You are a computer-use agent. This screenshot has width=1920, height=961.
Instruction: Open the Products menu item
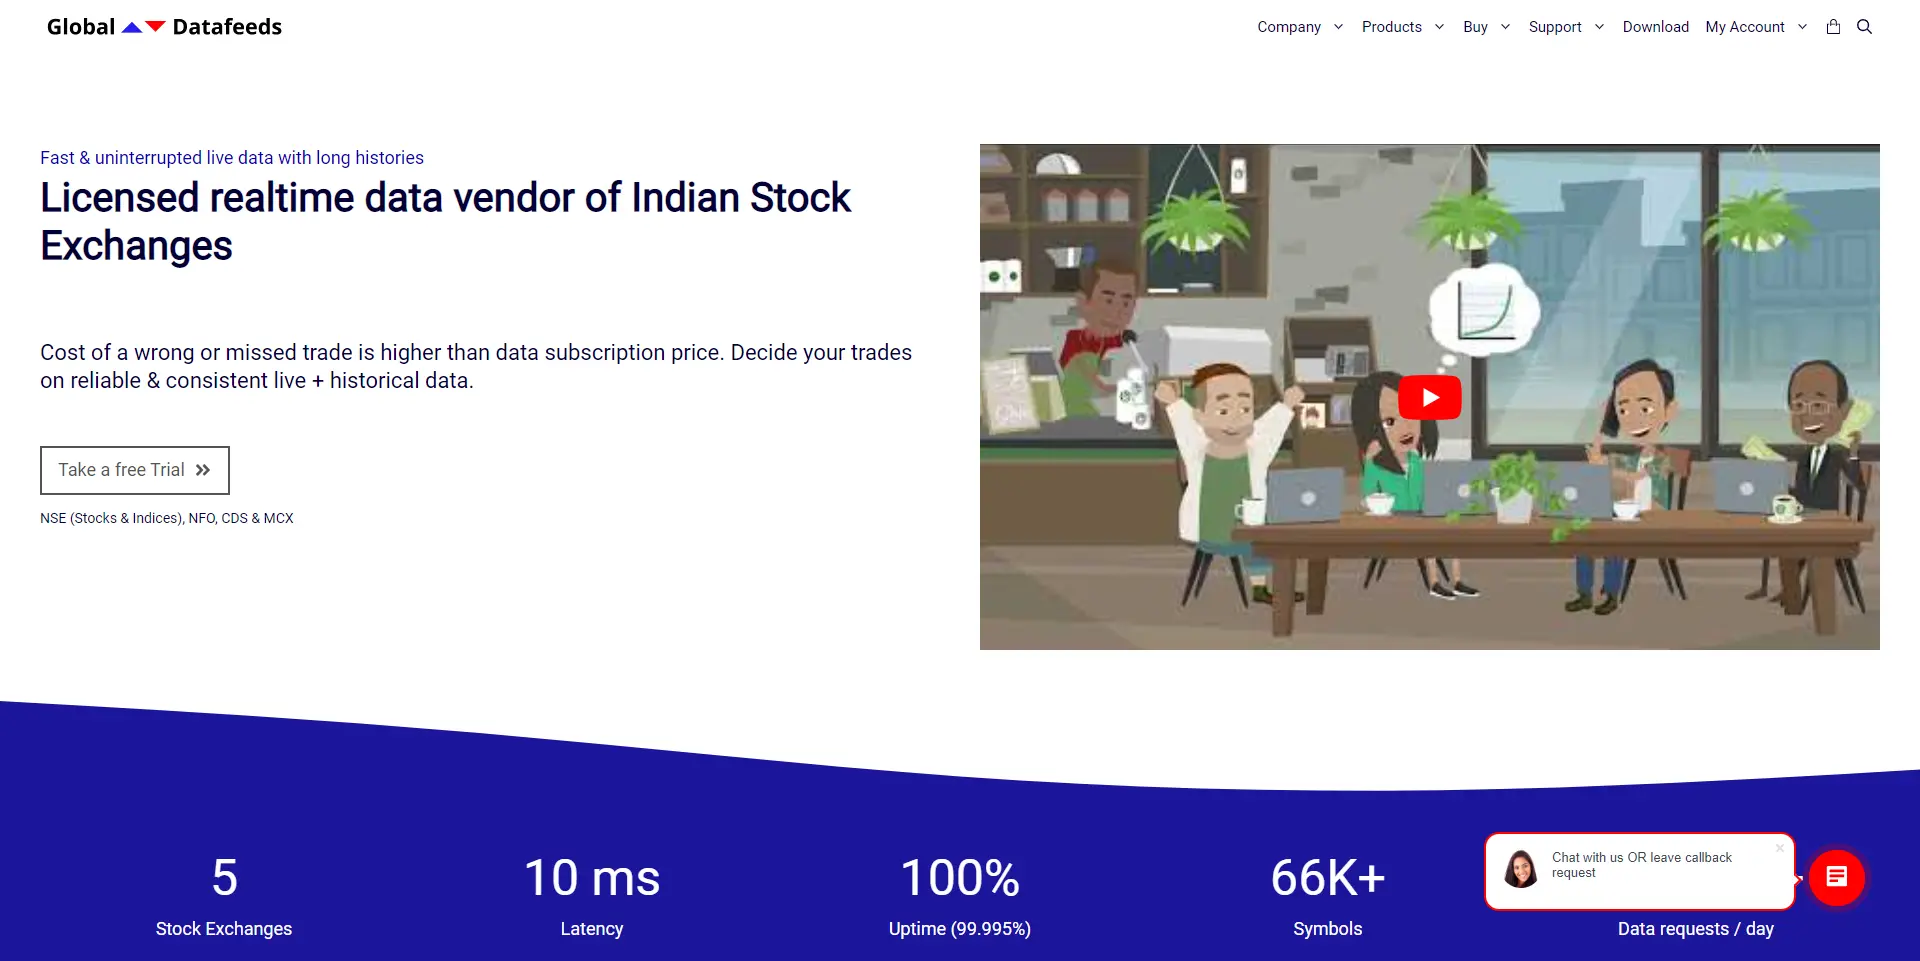click(1391, 27)
